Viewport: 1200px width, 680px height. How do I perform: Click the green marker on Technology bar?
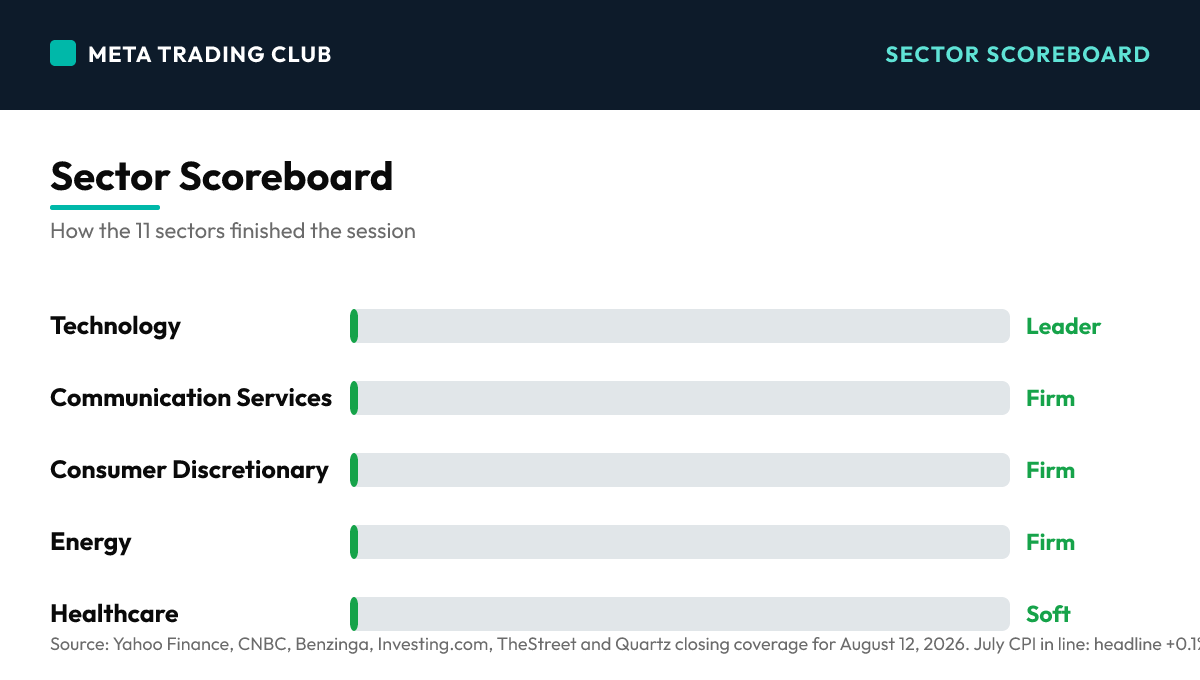(x=354, y=326)
